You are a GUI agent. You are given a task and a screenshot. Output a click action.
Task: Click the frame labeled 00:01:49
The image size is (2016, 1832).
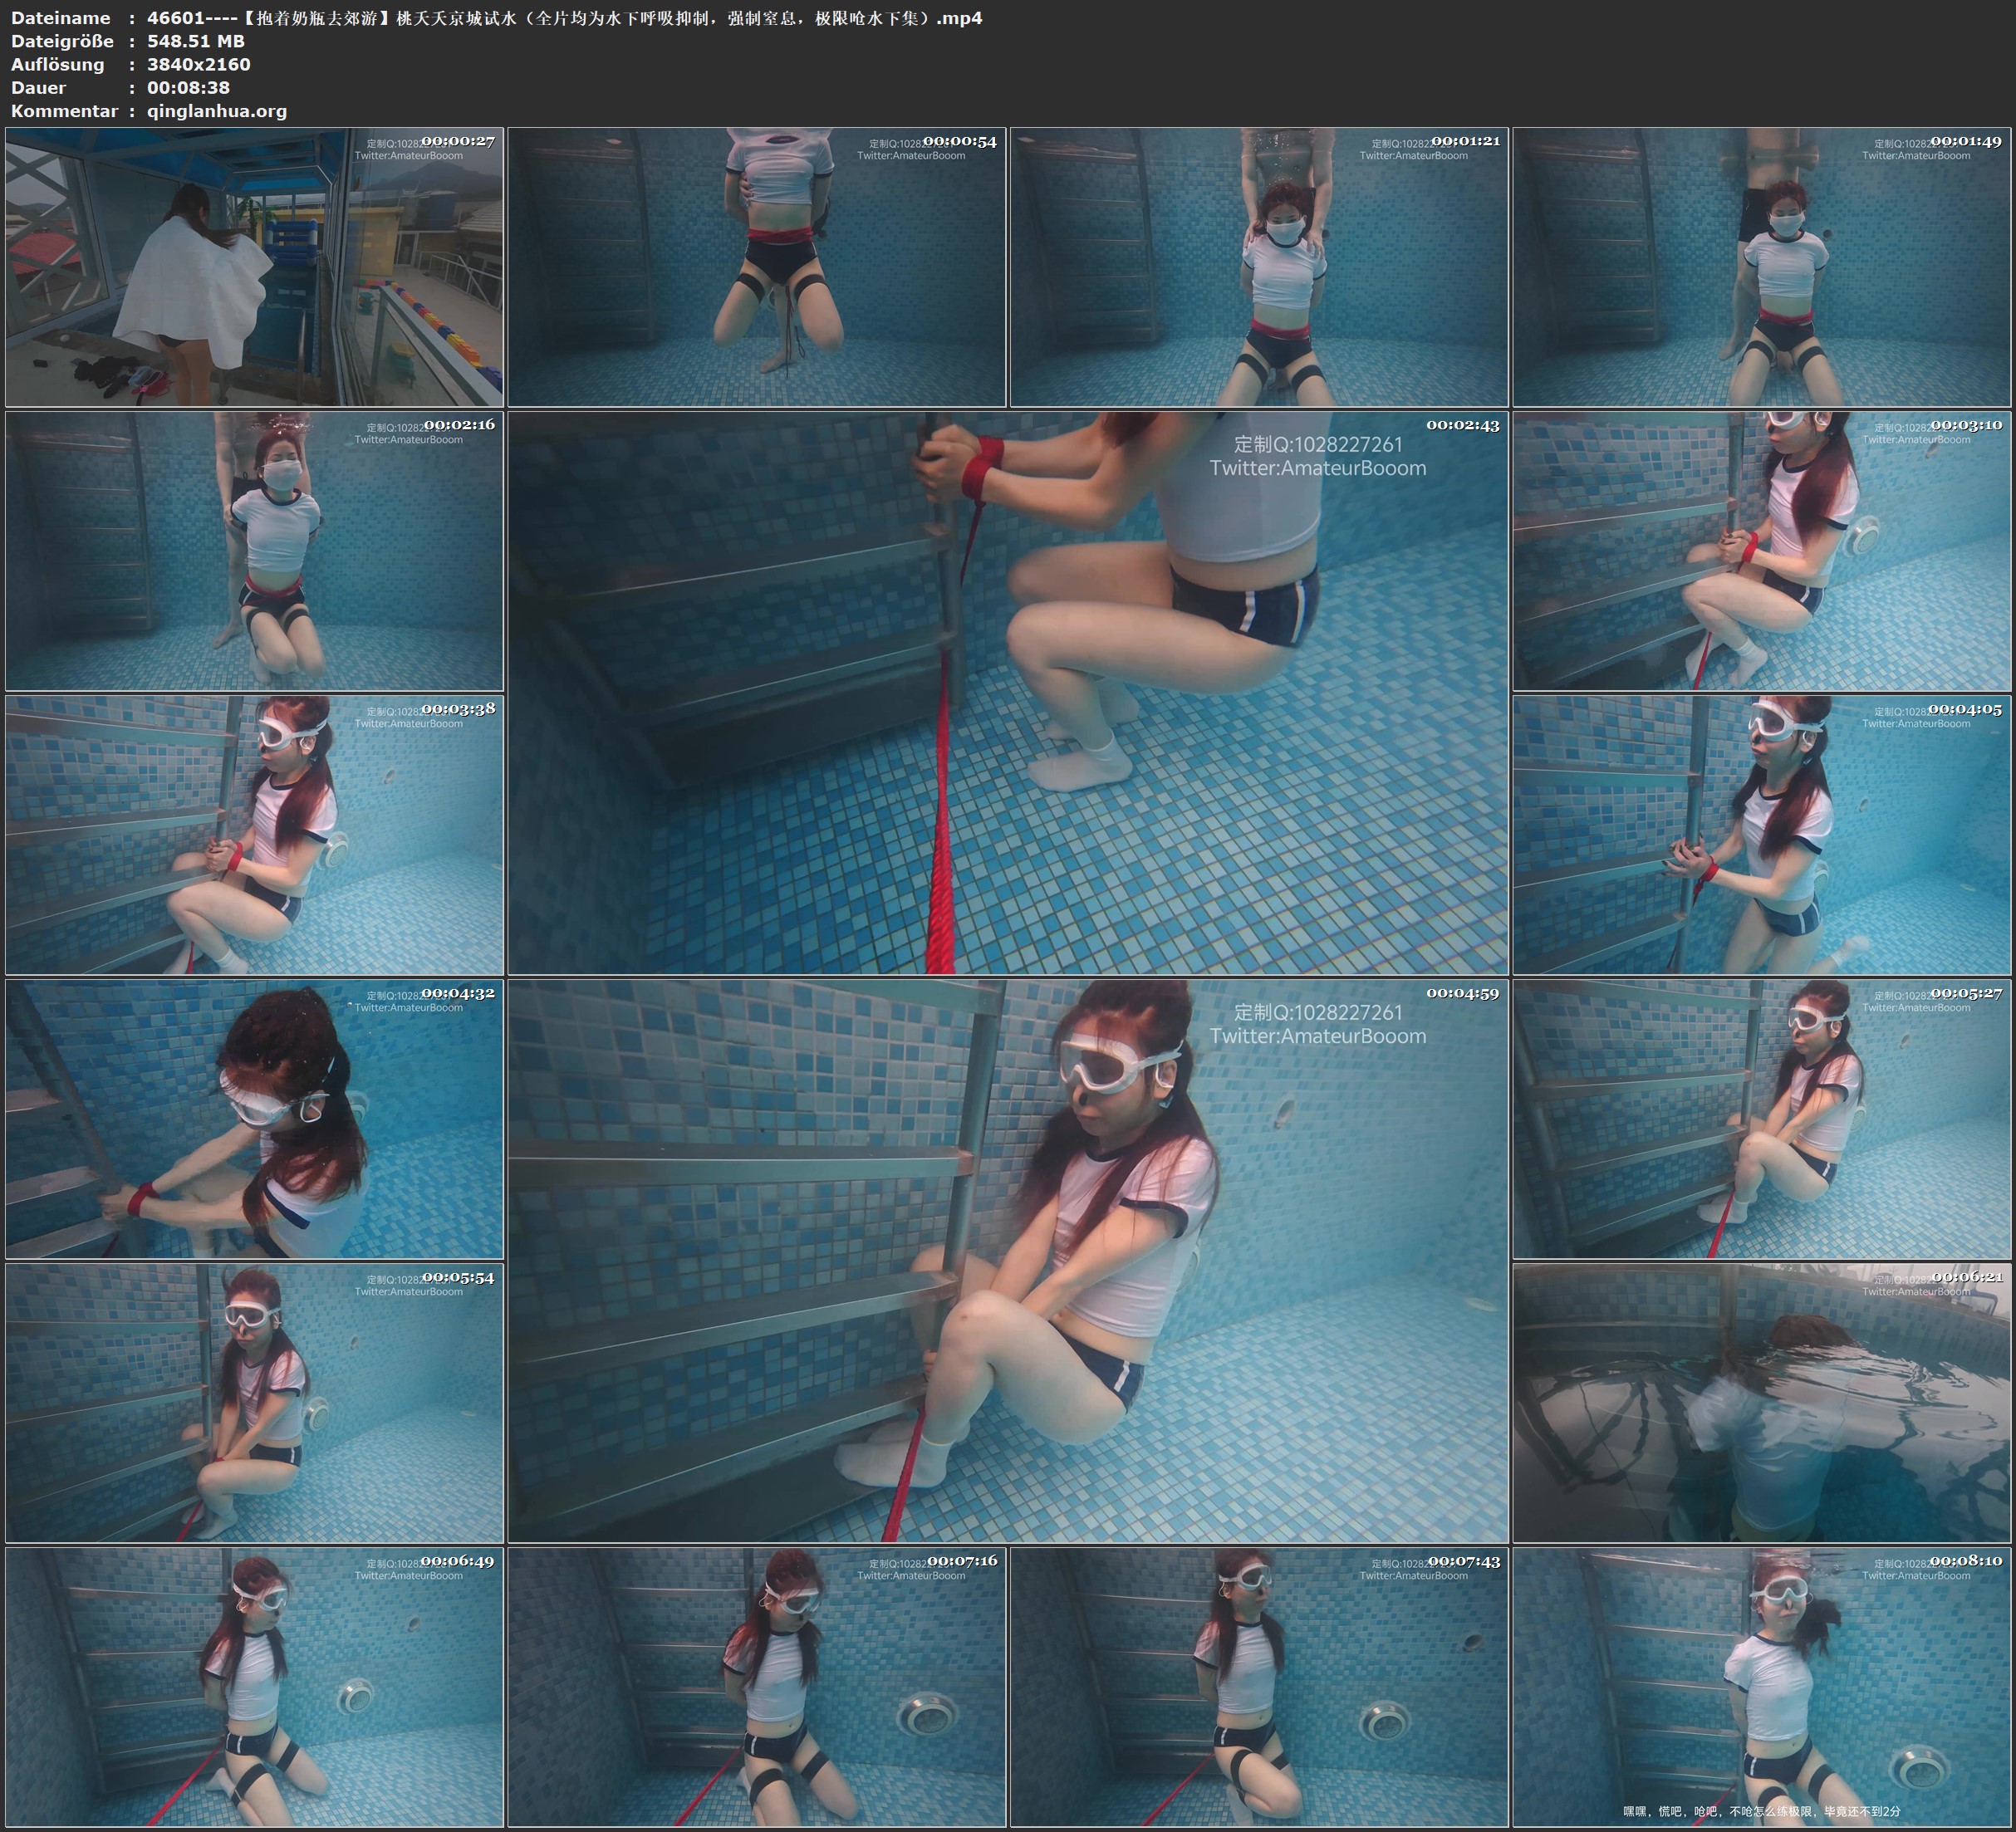(x=1762, y=267)
